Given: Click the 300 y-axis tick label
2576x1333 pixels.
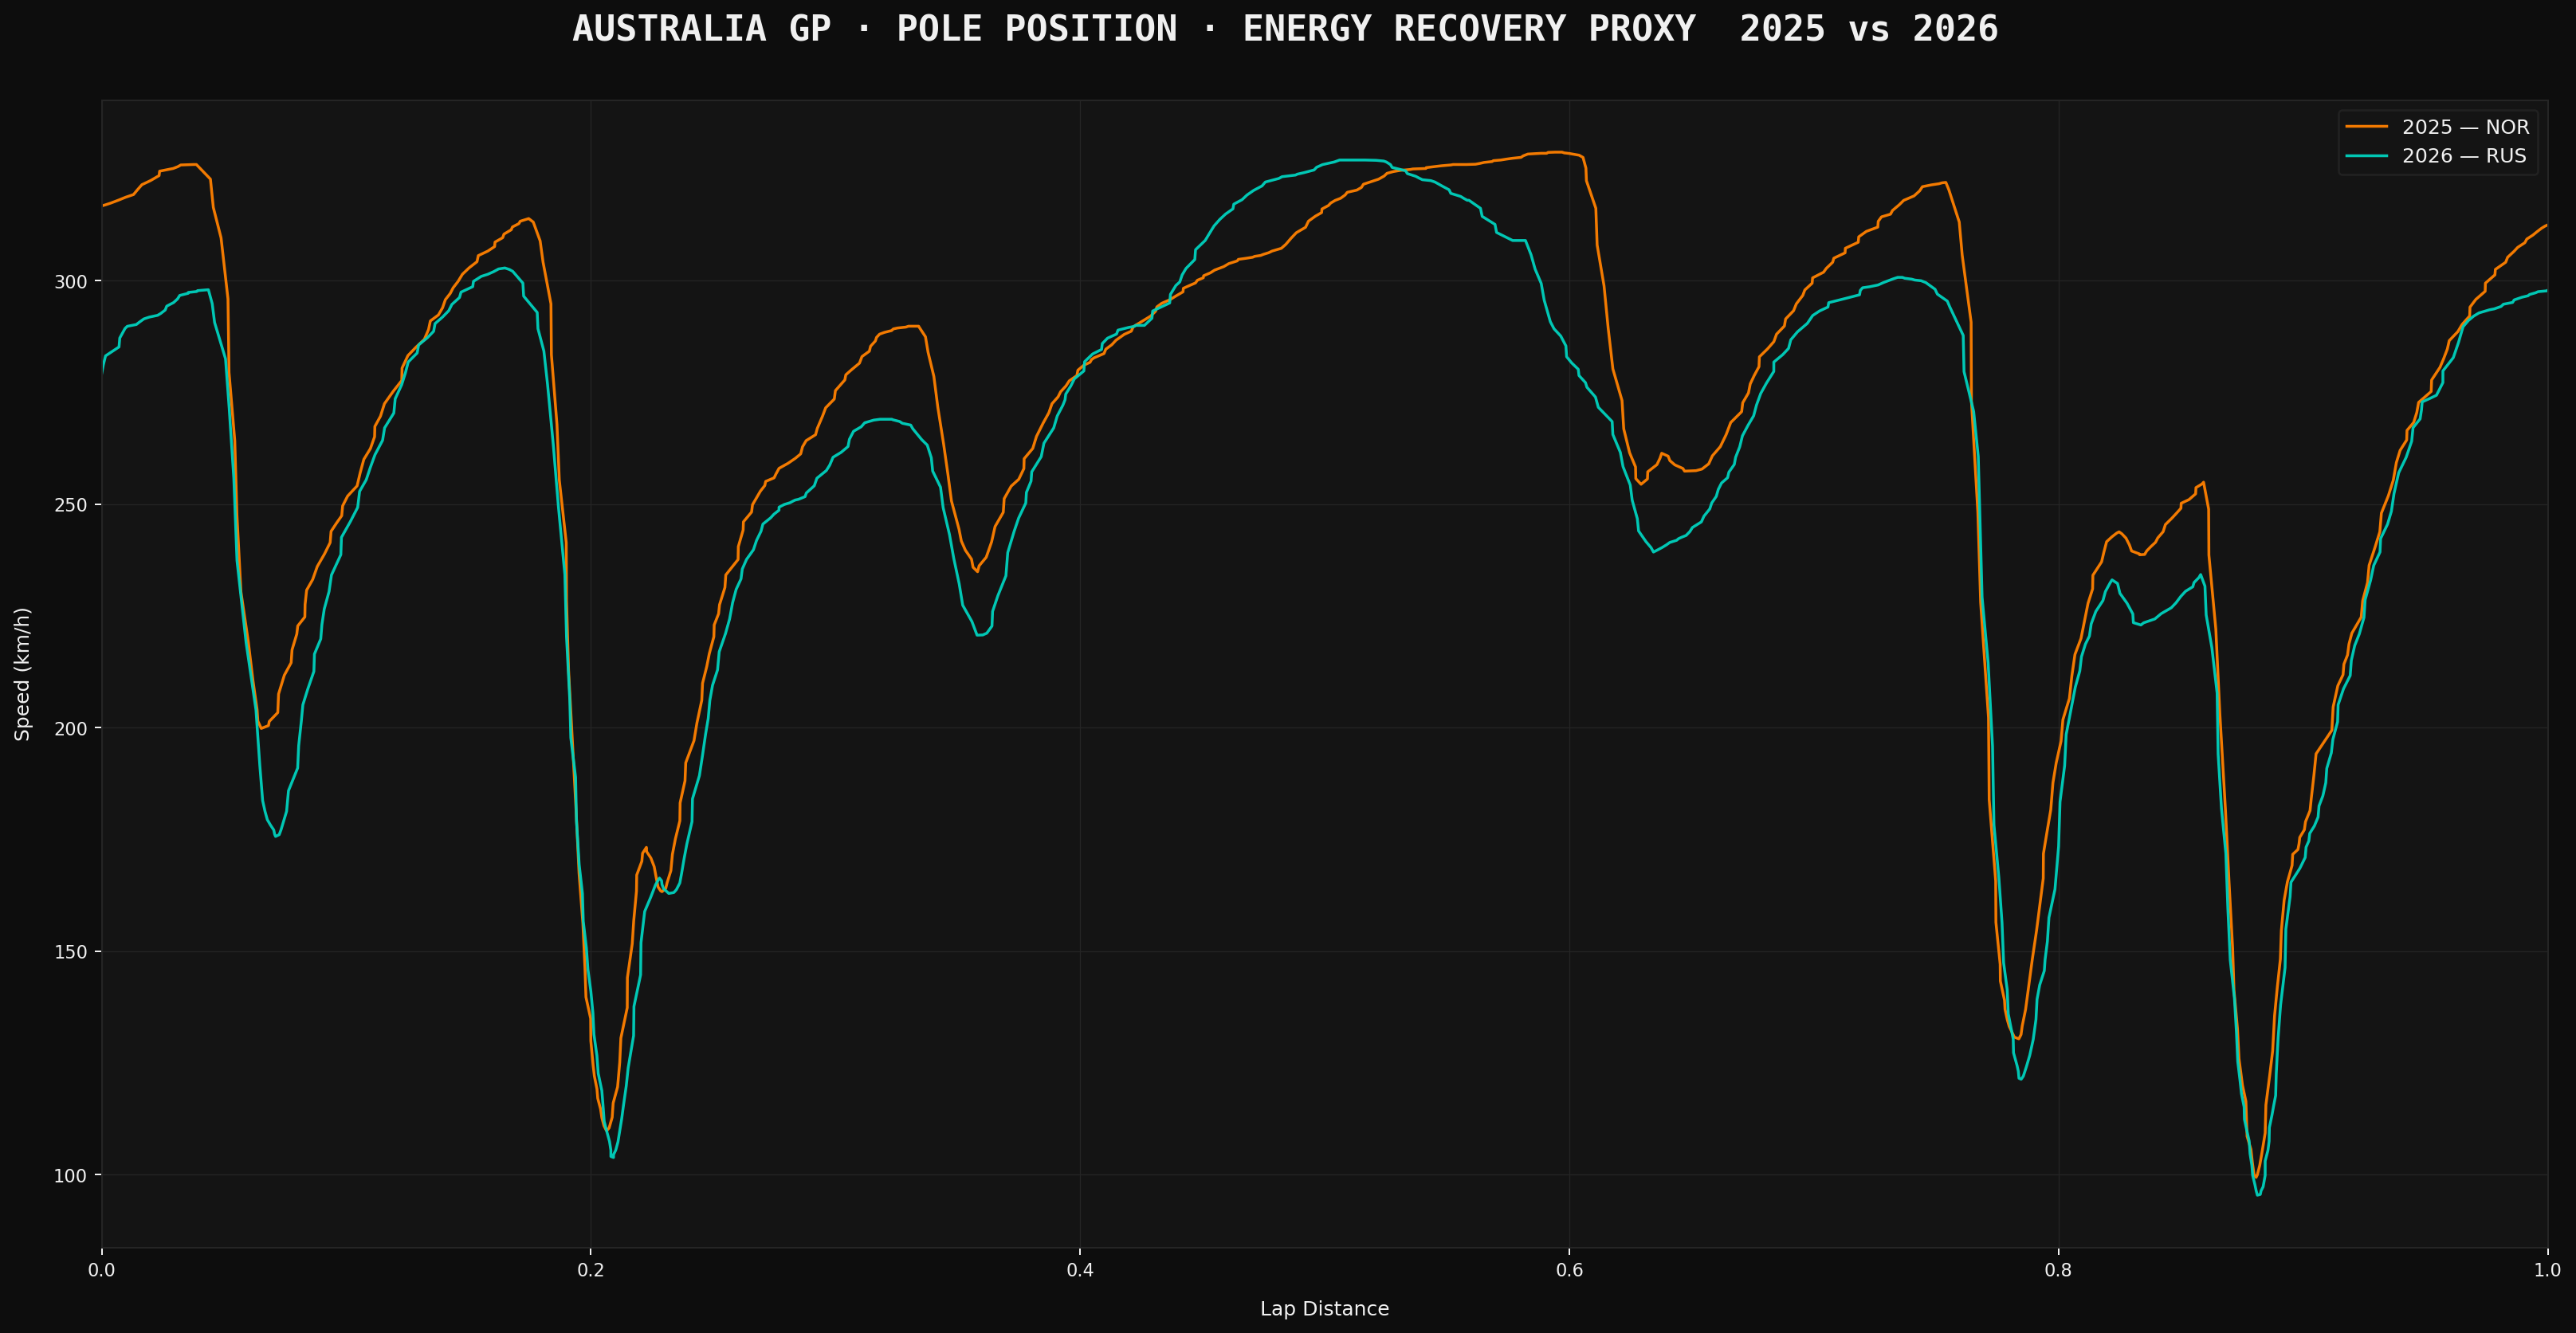Looking at the screenshot, I should [x=71, y=282].
